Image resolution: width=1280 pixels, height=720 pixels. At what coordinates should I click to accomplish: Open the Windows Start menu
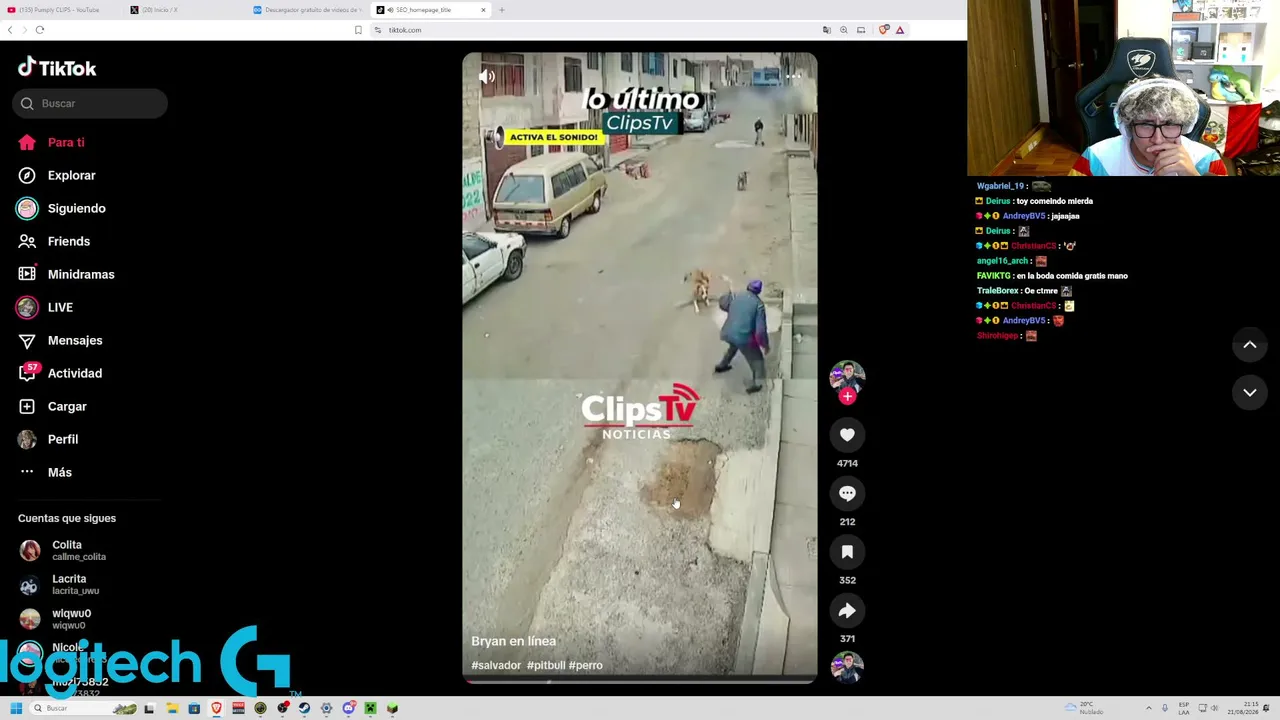[16, 708]
